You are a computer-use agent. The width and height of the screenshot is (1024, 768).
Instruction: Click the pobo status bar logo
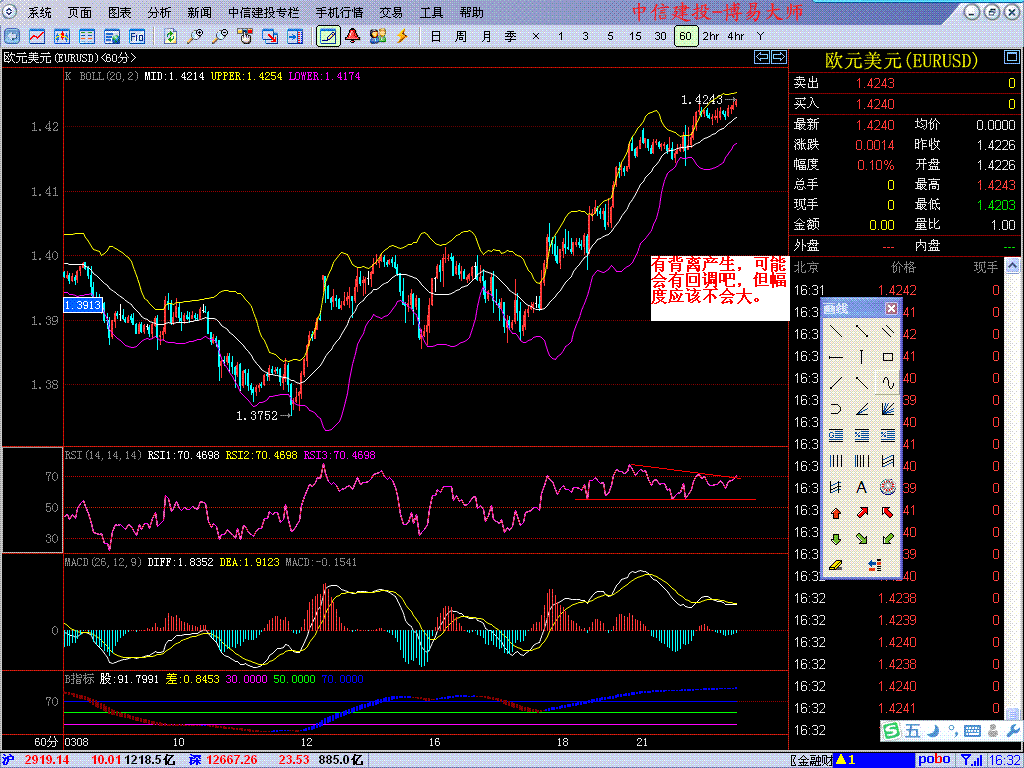pos(935,760)
